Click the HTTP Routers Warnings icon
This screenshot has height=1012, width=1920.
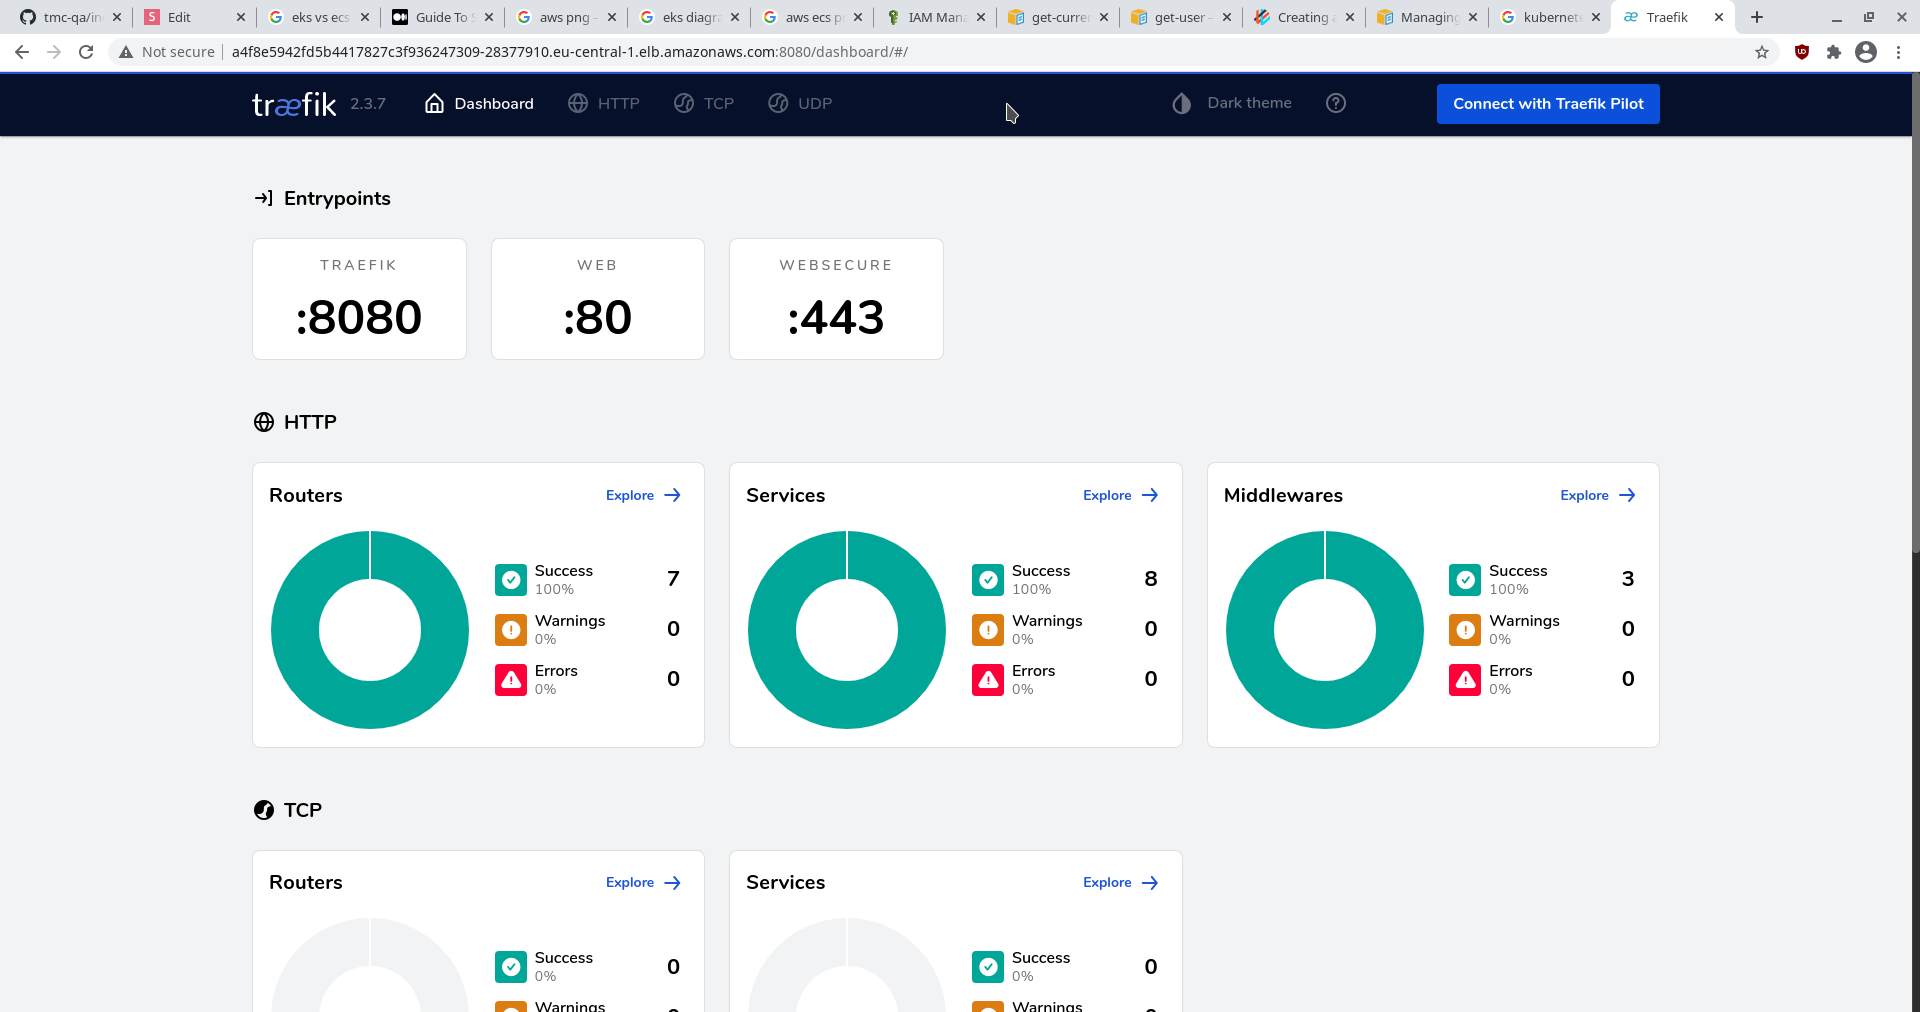511,629
